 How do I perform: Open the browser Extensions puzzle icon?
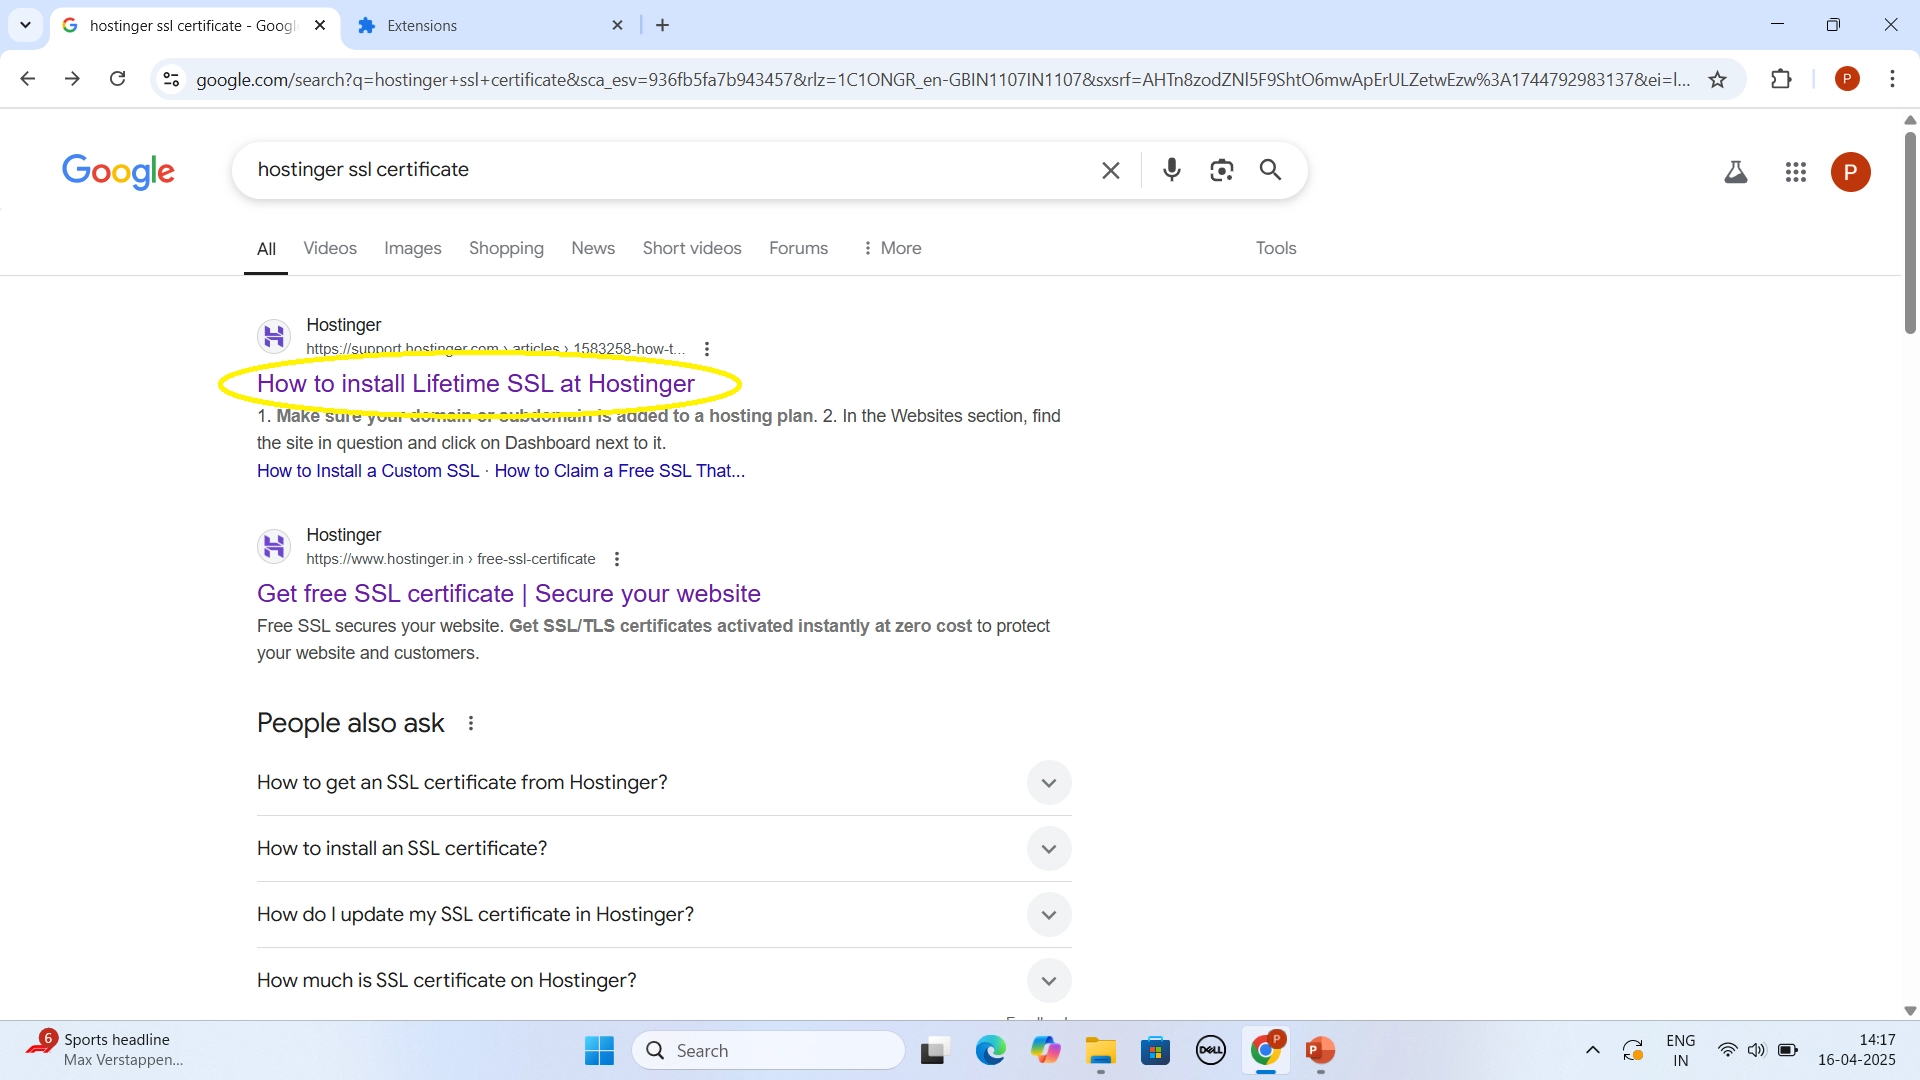pyautogui.click(x=1783, y=79)
